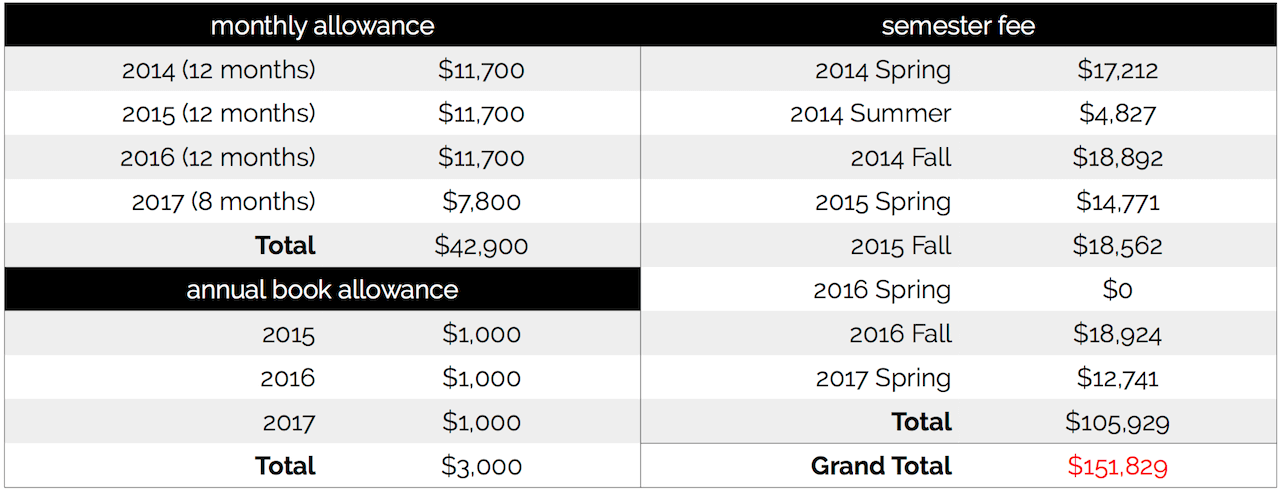Click the 2014 Spring semester label

883,70
